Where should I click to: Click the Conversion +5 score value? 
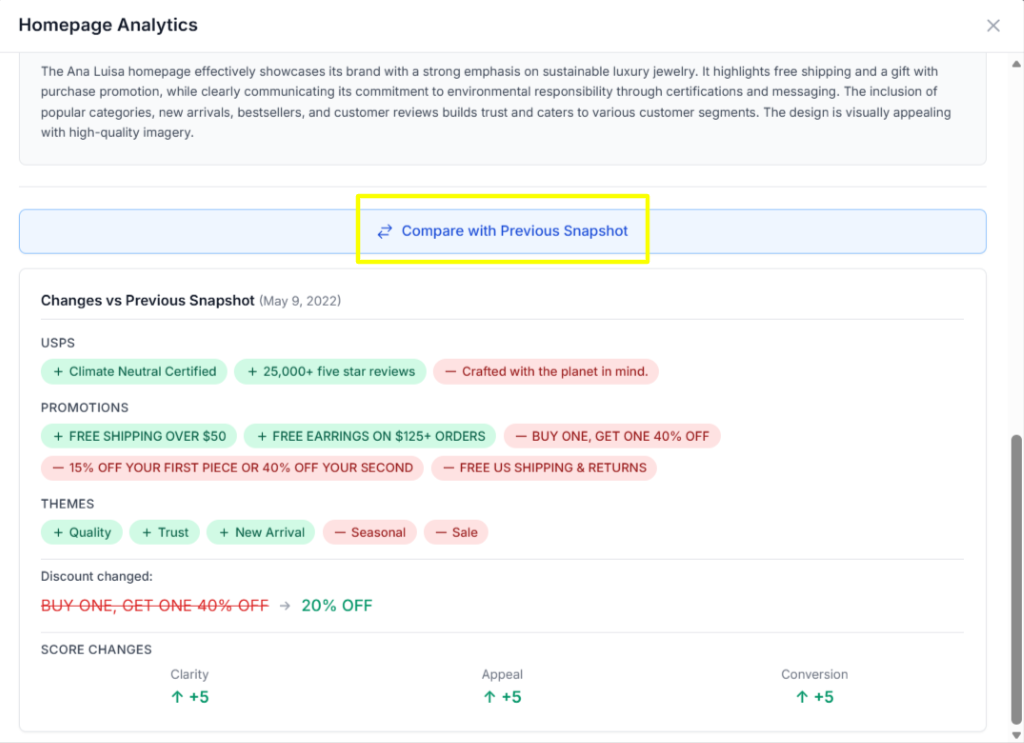pyautogui.click(x=814, y=697)
